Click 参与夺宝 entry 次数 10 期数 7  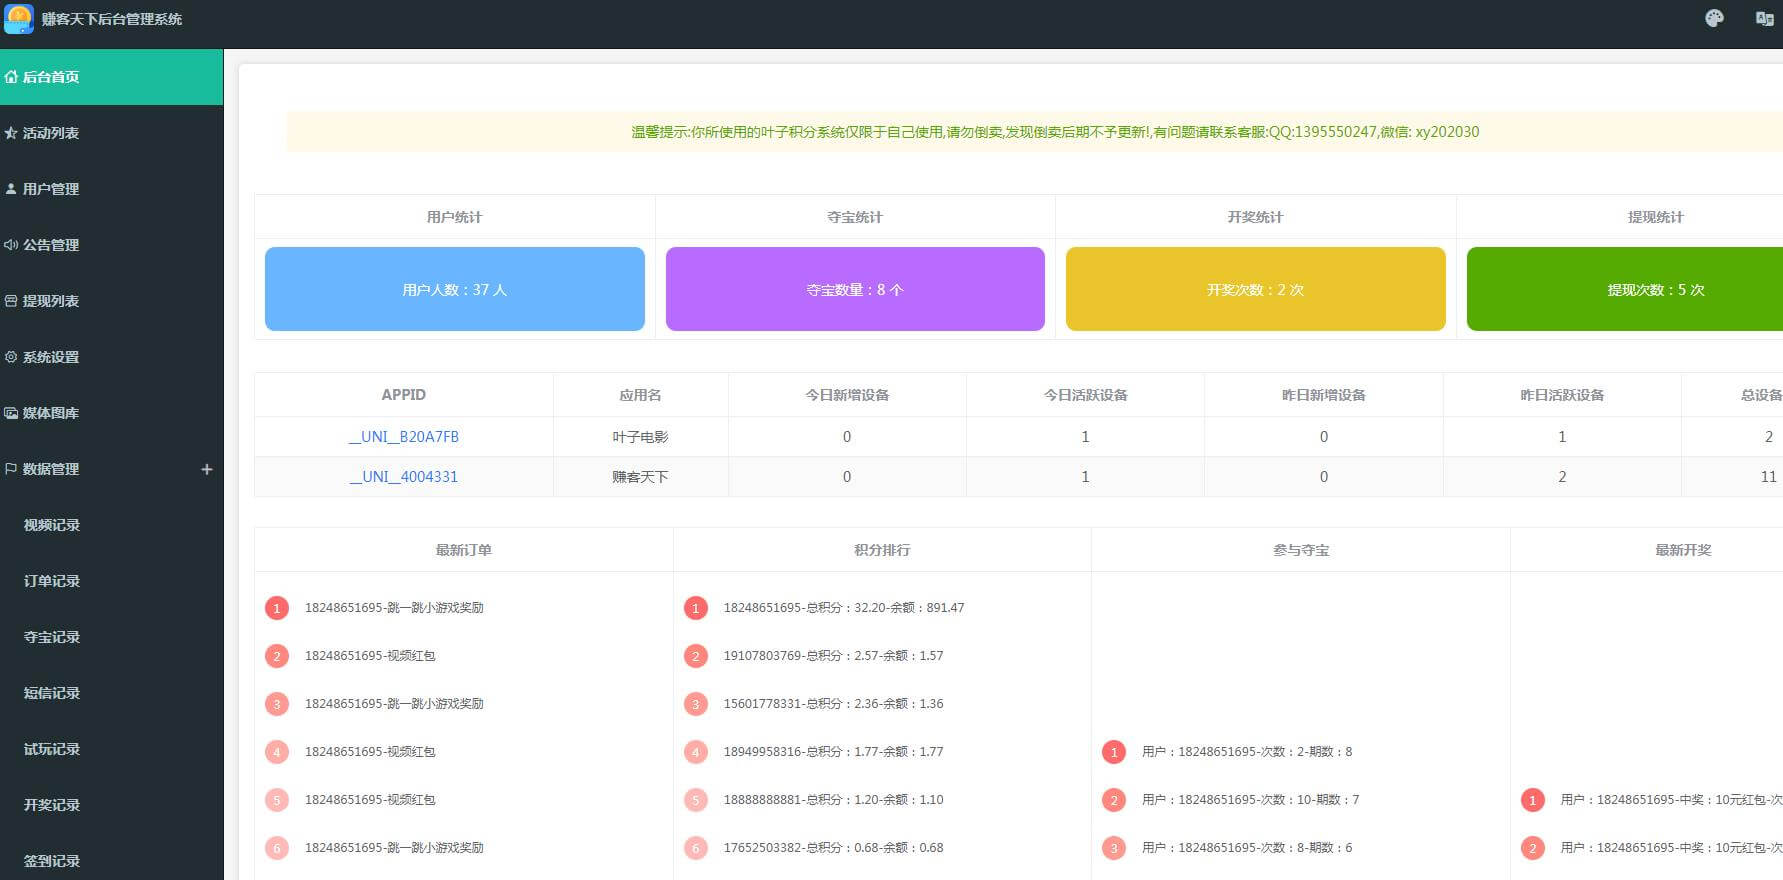tap(1251, 800)
